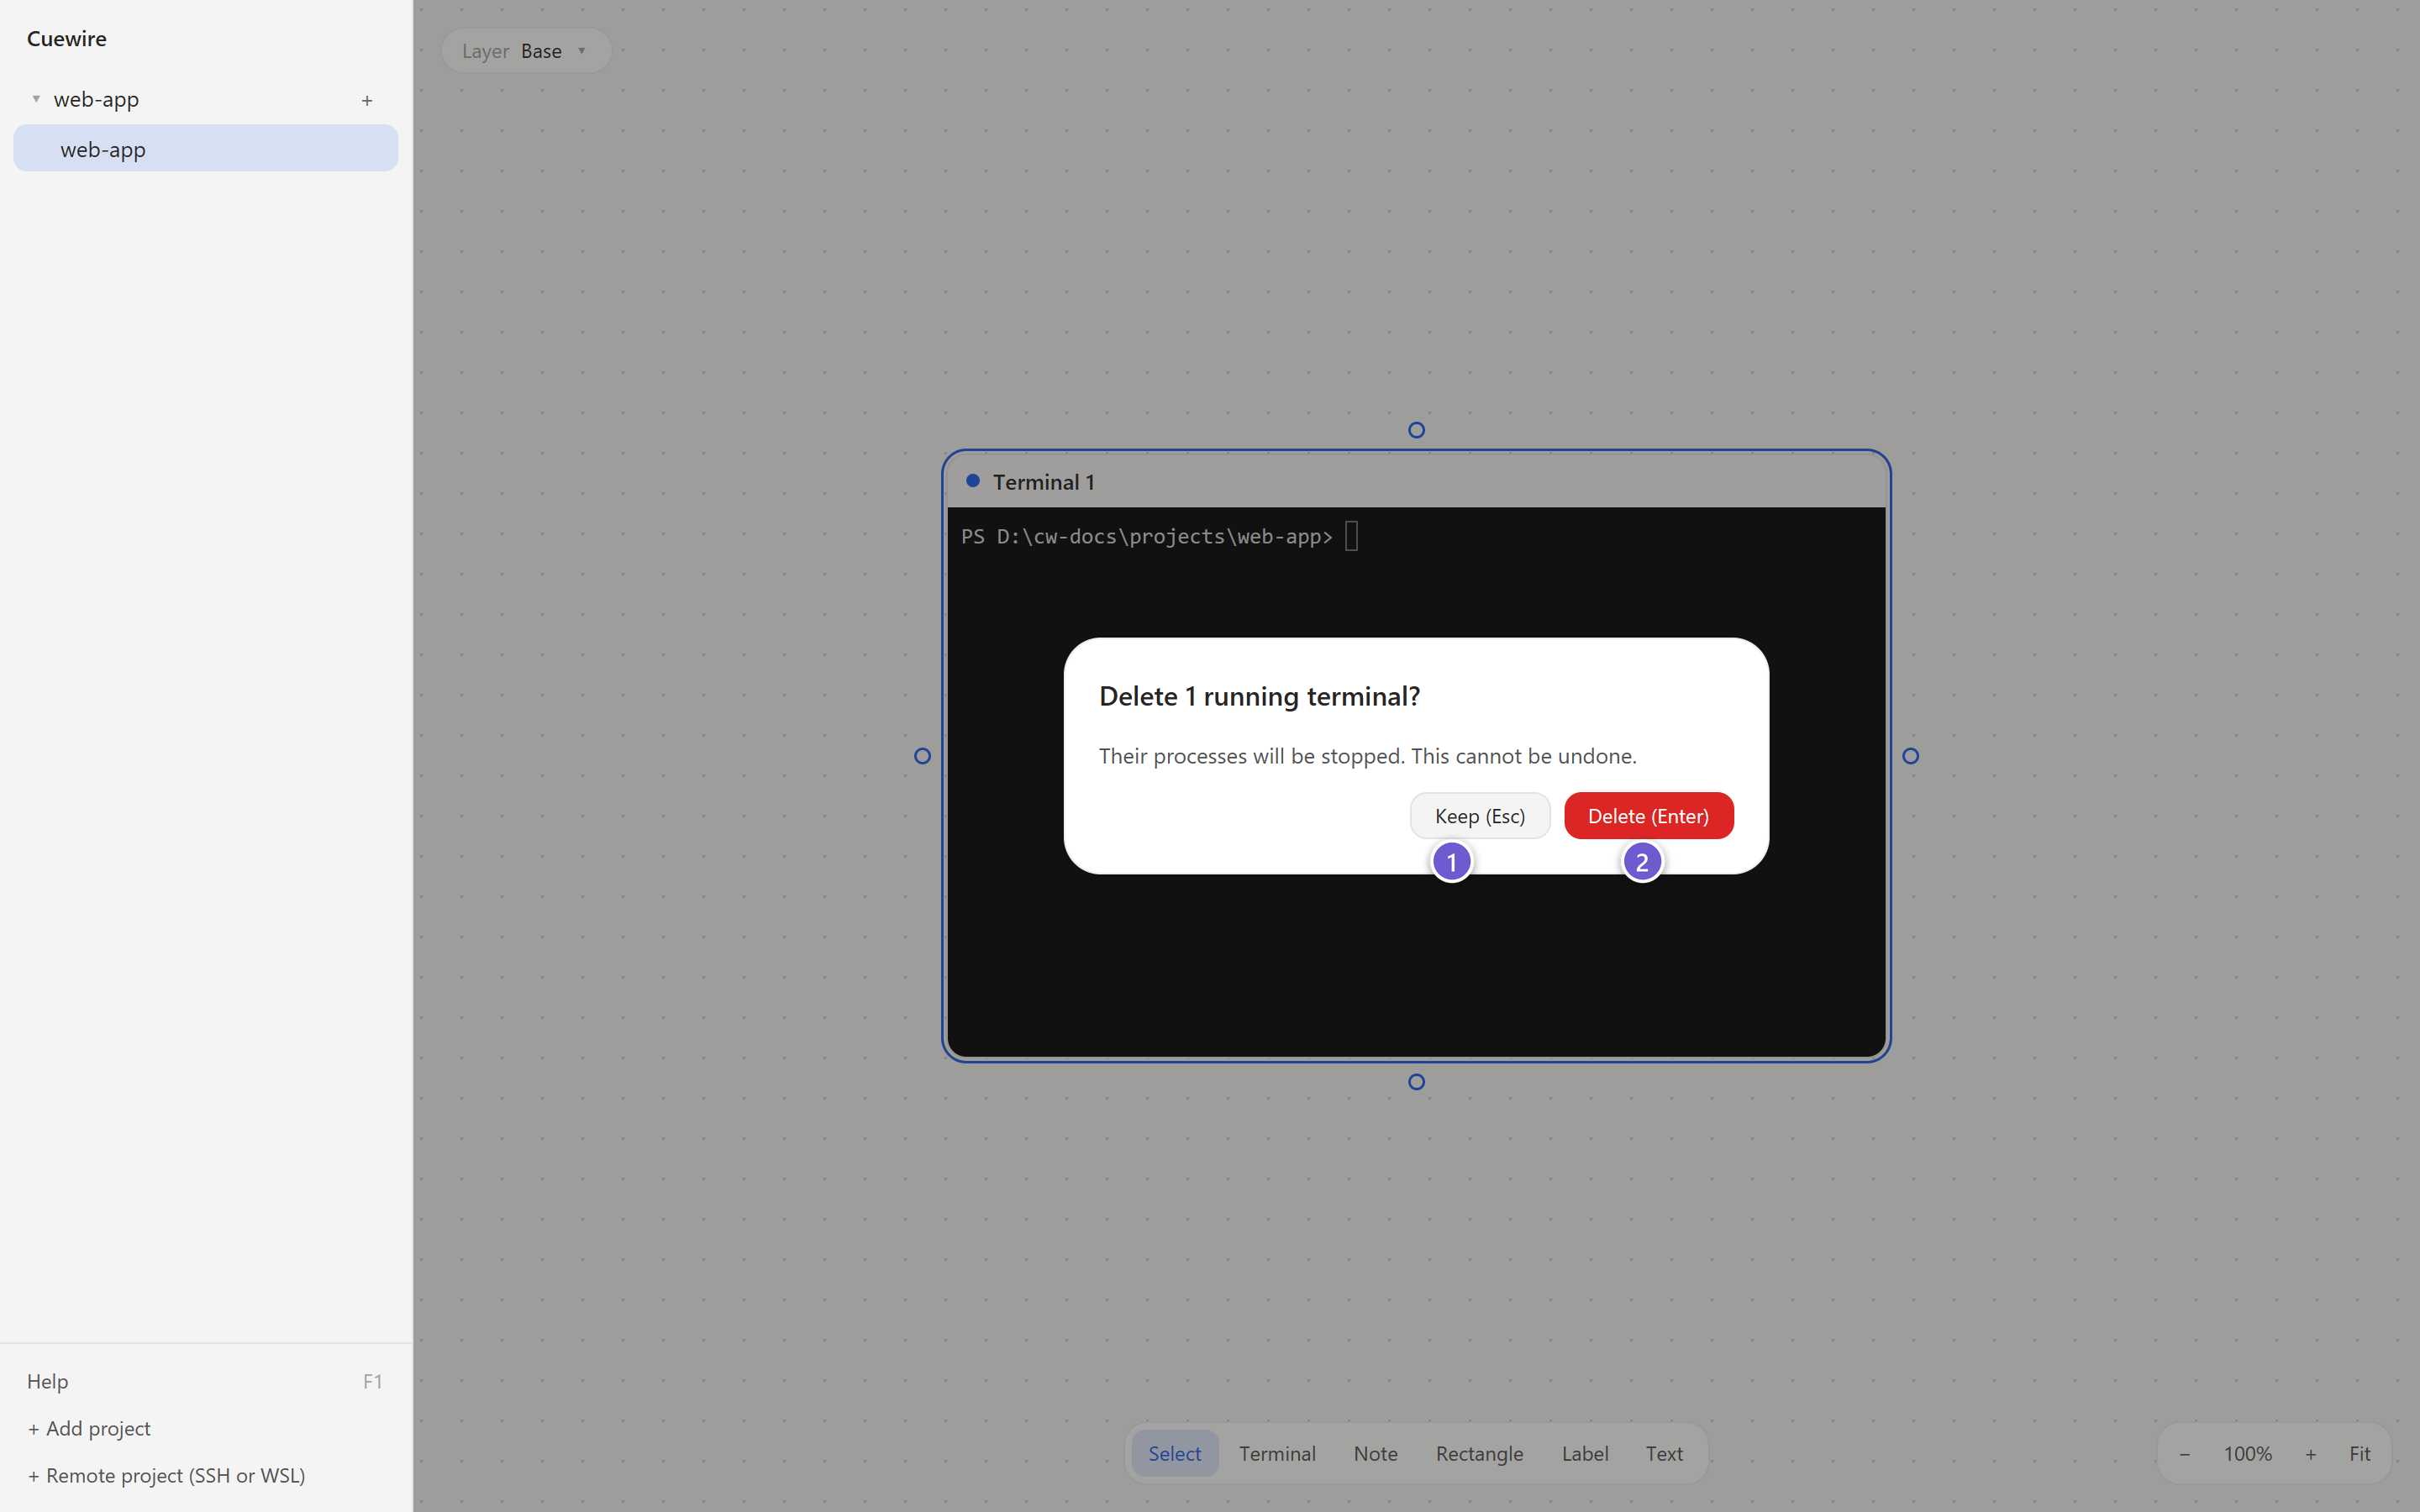Click the bottom connector handle of Terminal 1

(x=1416, y=1082)
